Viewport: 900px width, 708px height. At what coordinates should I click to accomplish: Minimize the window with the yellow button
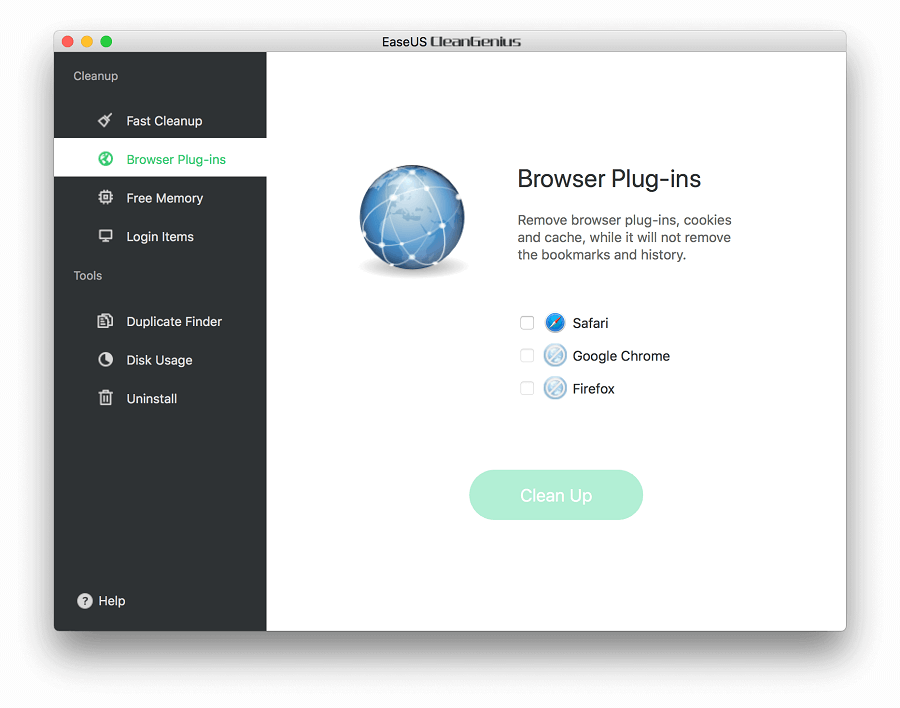point(87,41)
